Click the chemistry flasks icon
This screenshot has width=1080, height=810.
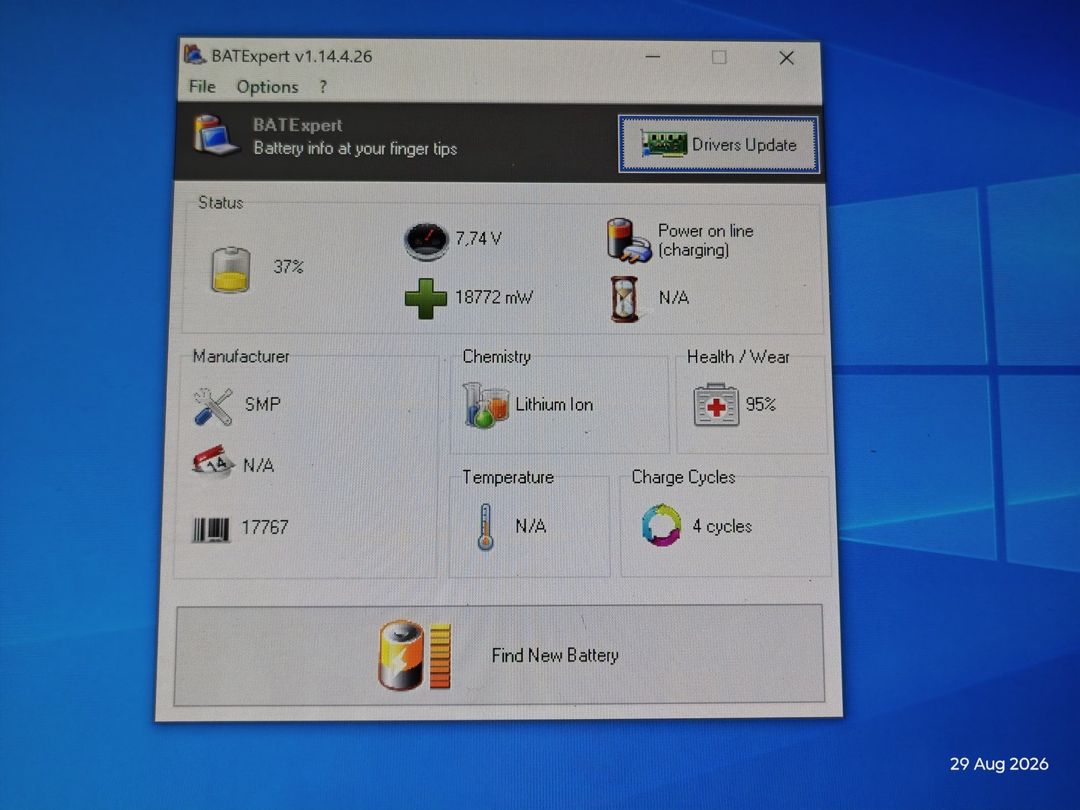[486, 405]
